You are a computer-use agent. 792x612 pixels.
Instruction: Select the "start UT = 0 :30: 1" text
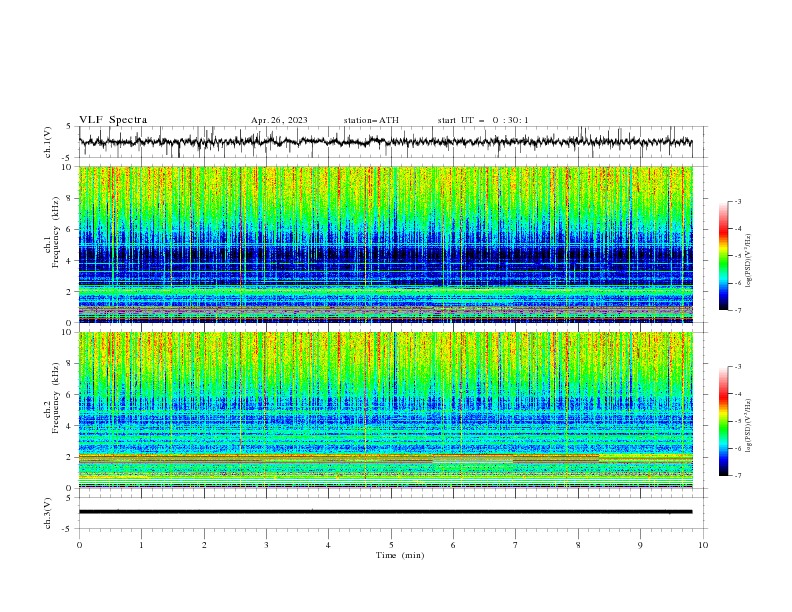point(483,120)
